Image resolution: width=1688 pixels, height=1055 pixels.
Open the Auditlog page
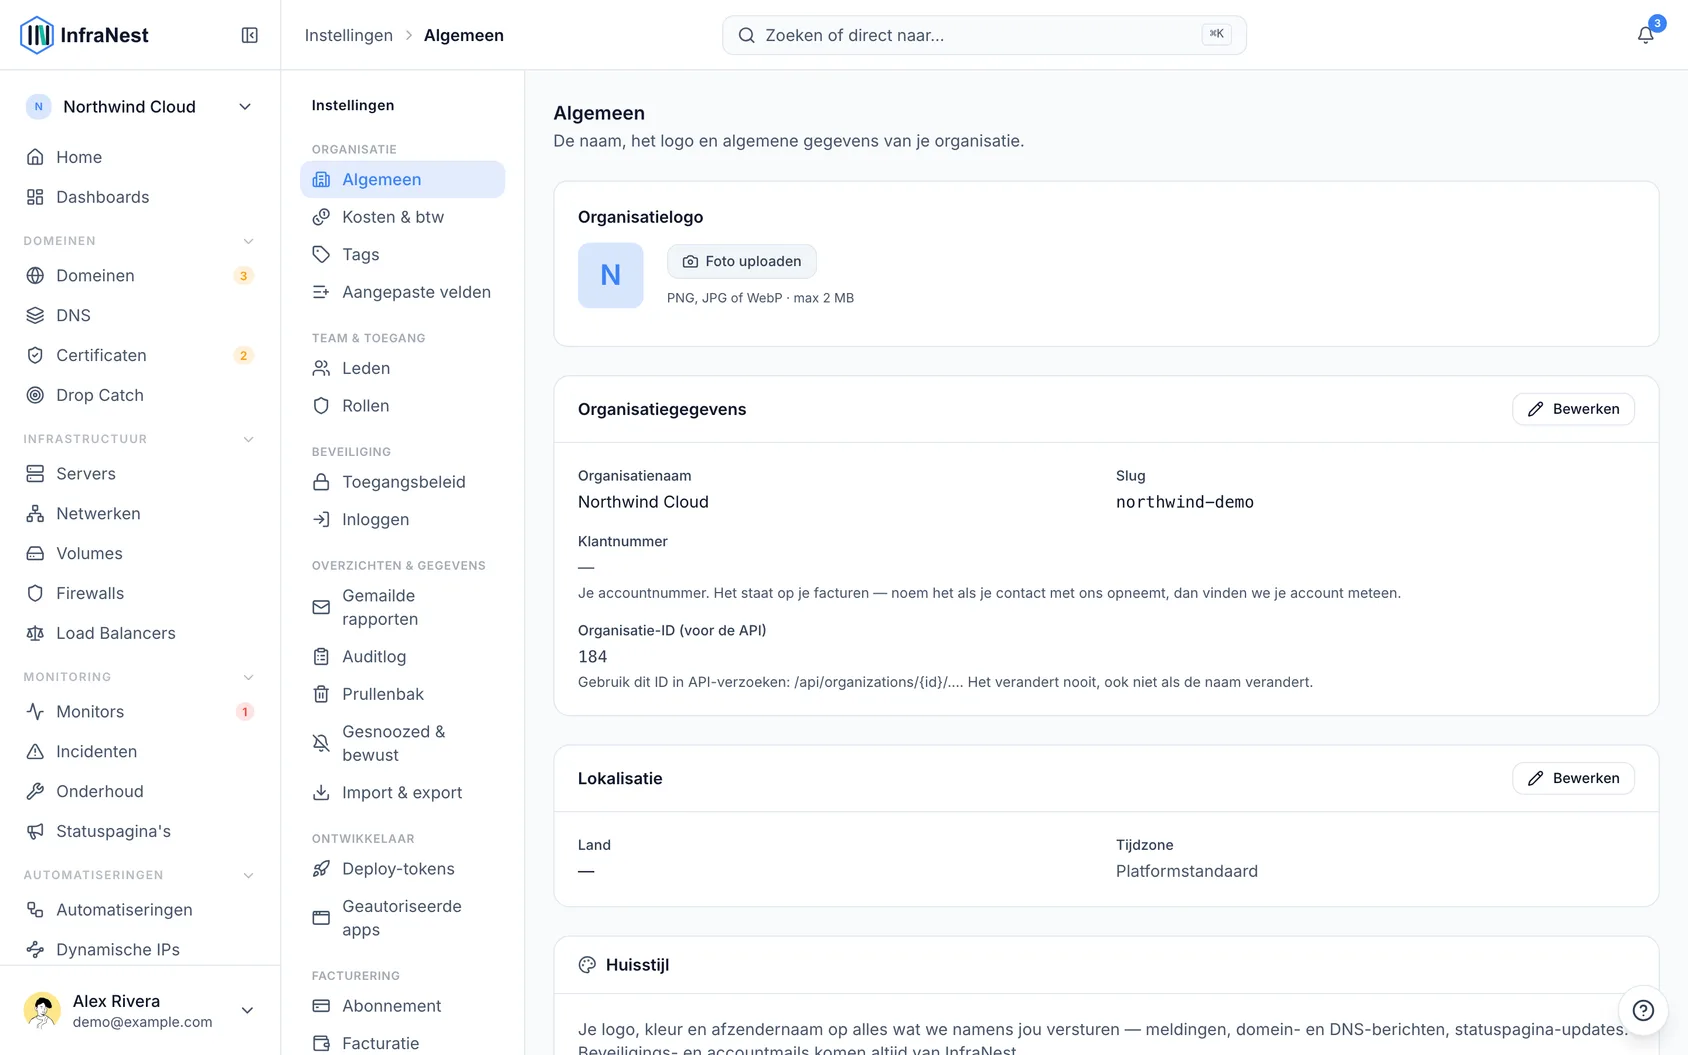[402, 656]
